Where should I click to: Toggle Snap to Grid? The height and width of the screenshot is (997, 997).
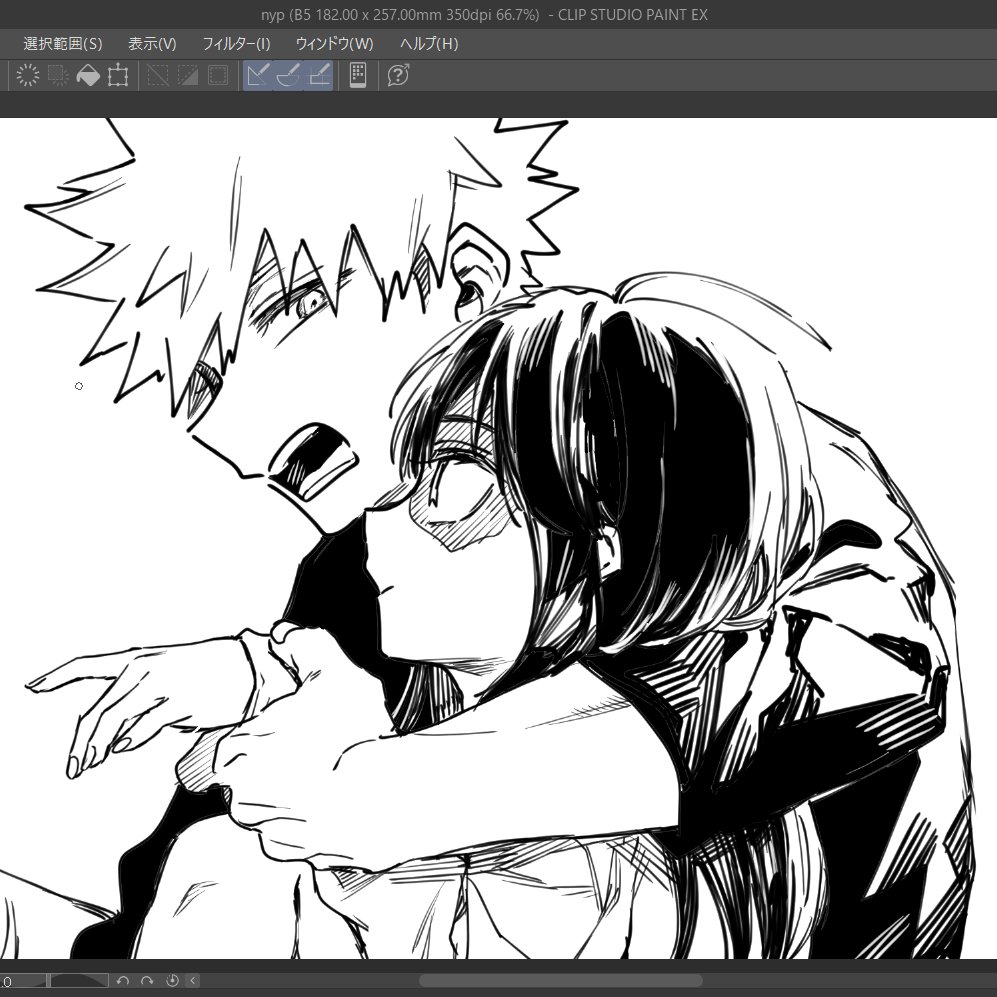(319, 75)
